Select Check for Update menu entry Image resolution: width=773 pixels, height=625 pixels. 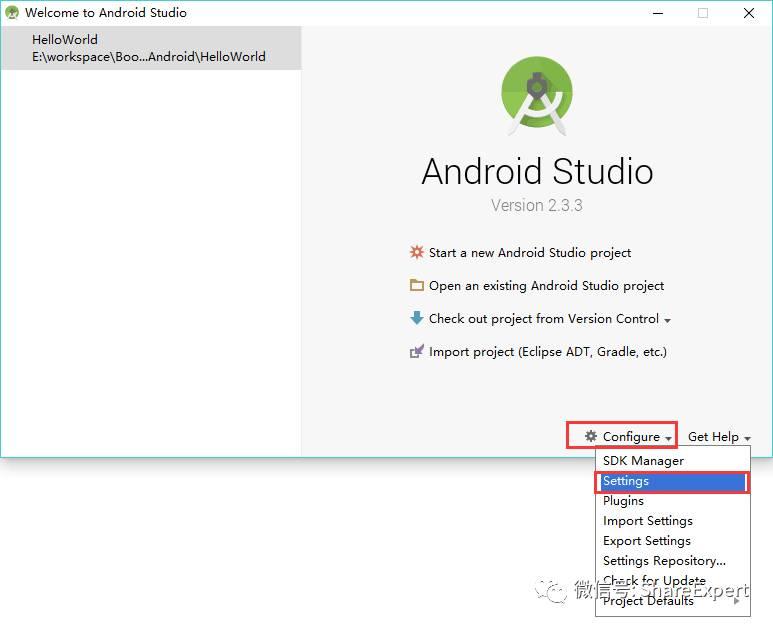673,581
